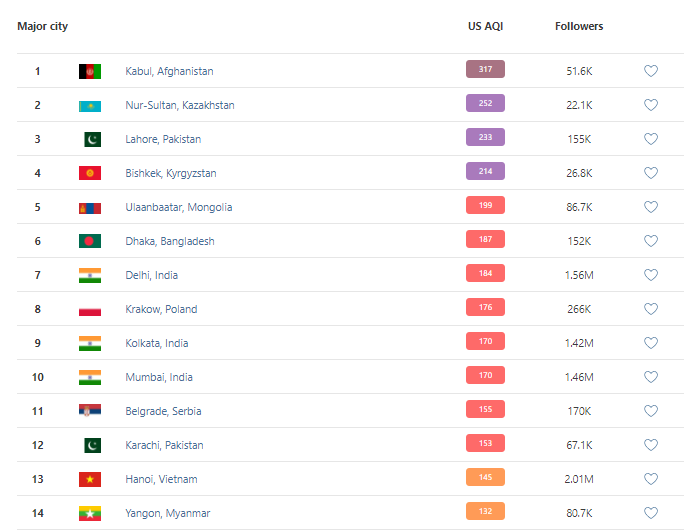Open the Nur-Sultan, Kazakhstan city link

click(180, 105)
